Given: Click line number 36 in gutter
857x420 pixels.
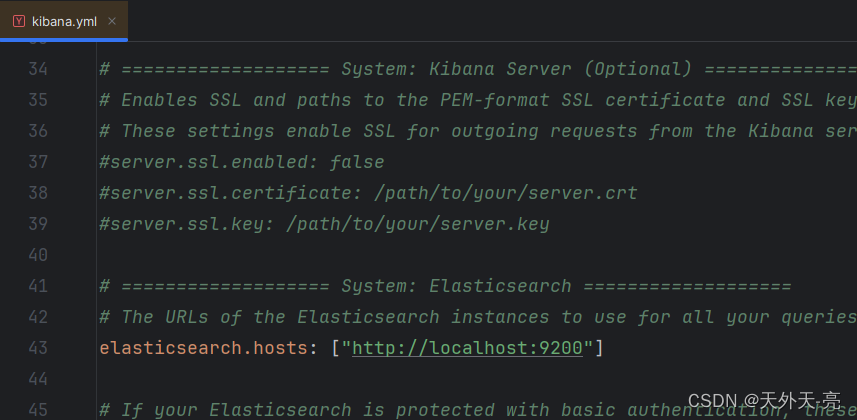Looking at the screenshot, I should (38, 131).
